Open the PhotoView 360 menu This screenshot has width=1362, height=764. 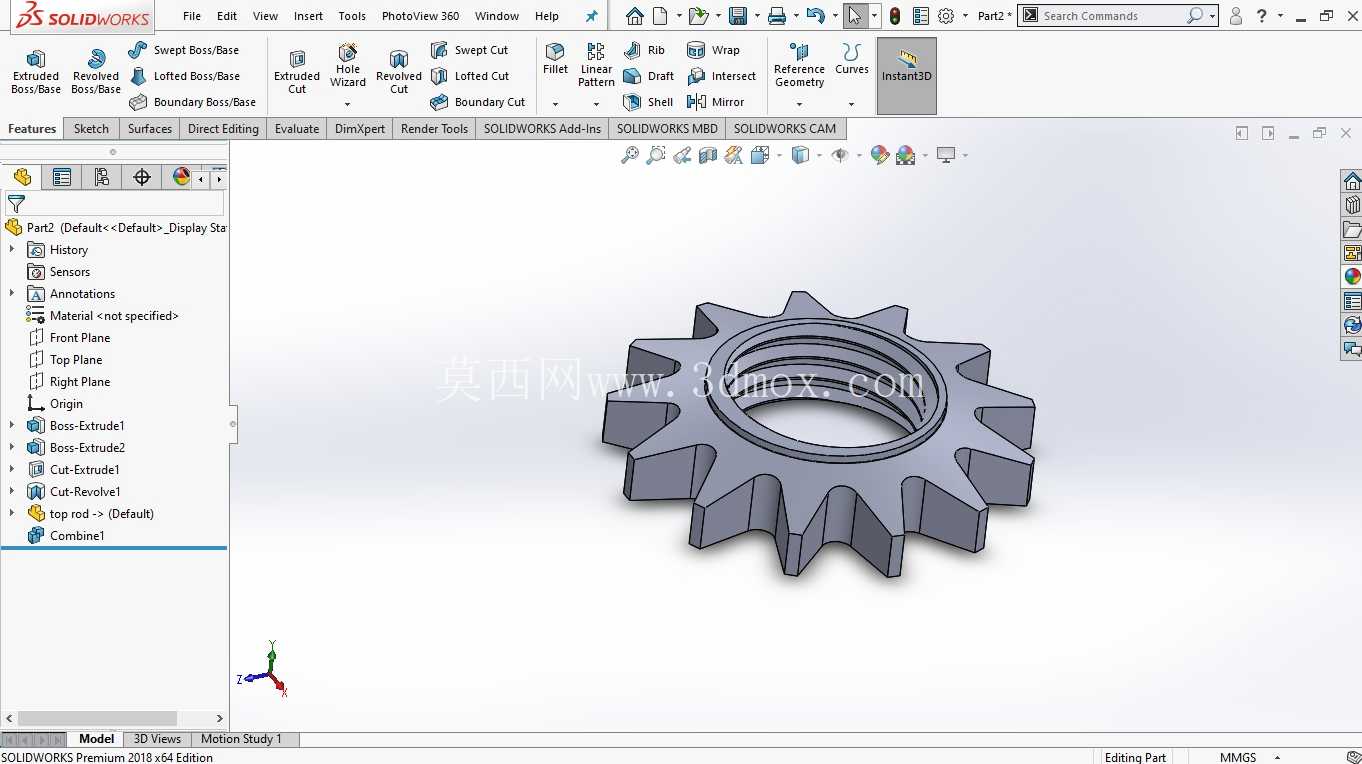pos(420,16)
